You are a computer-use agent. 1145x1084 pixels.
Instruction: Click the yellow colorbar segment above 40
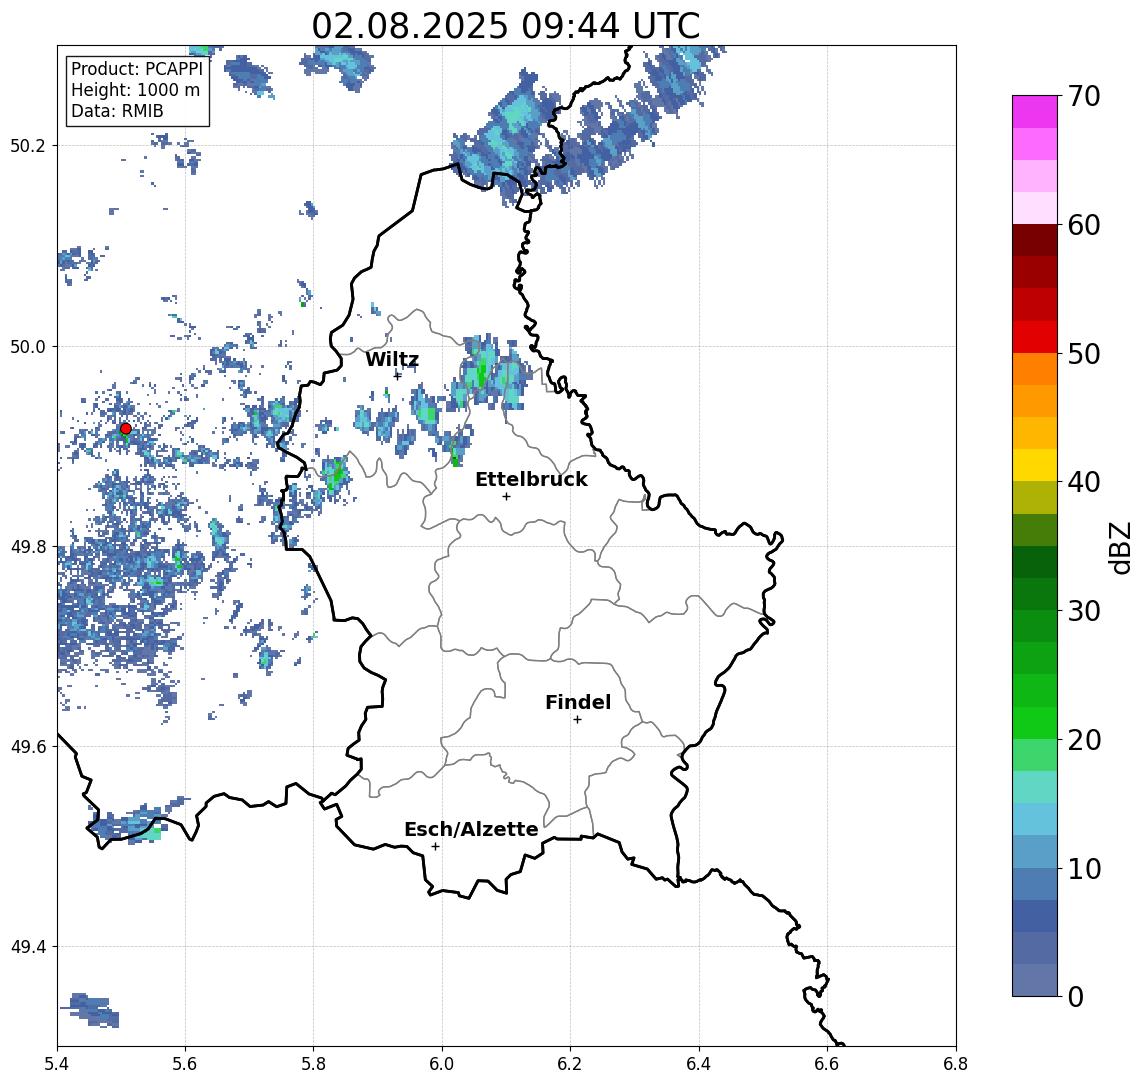pos(1035,465)
